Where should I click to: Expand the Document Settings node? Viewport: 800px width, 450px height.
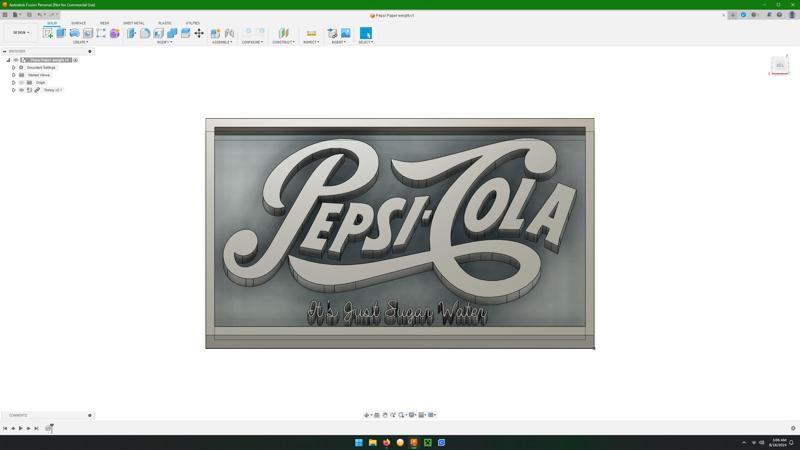pyautogui.click(x=14, y=67)
